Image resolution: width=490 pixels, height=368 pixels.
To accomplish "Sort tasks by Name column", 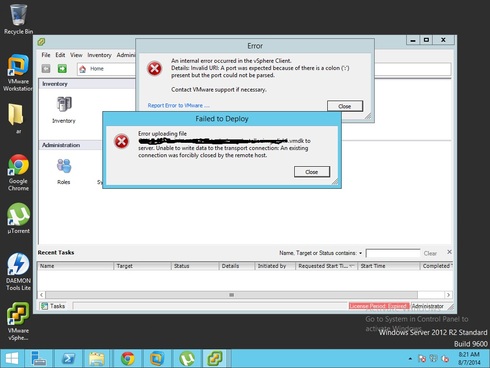I will [x=76, y=266].
